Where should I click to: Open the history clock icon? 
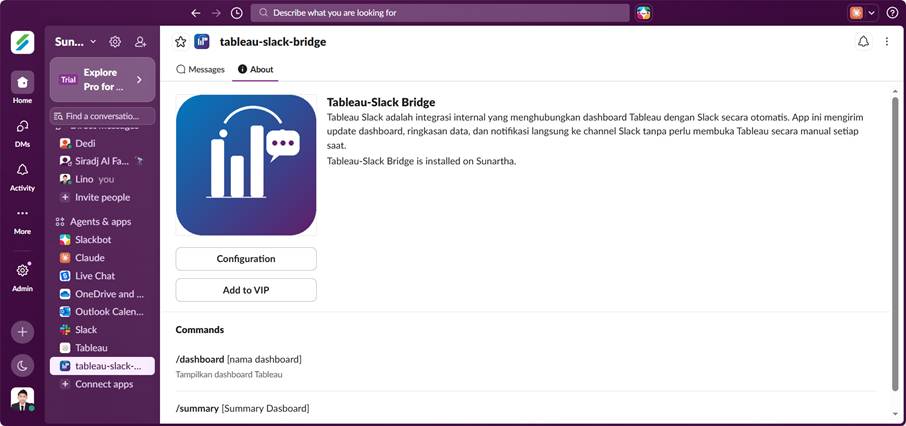tap(236, 13)
